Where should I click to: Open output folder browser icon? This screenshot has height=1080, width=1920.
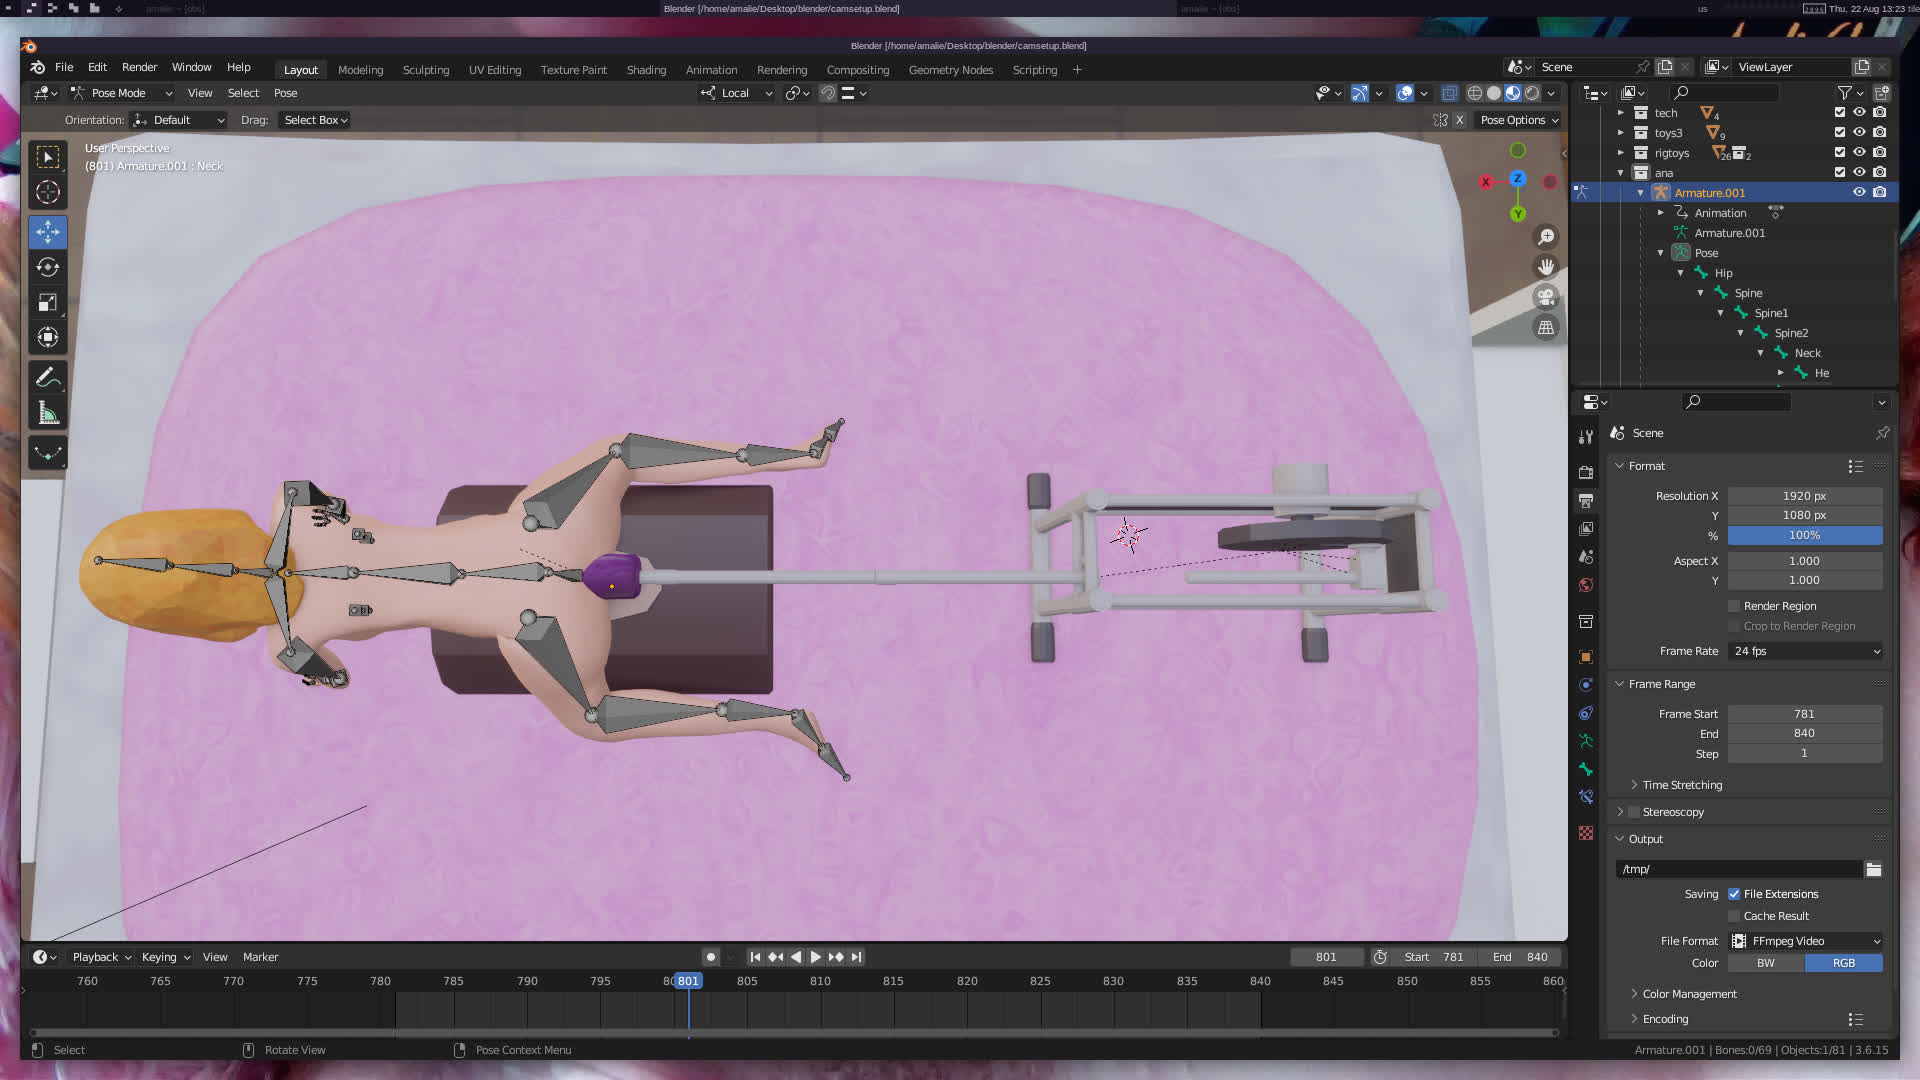click(x=1873, y=869)
